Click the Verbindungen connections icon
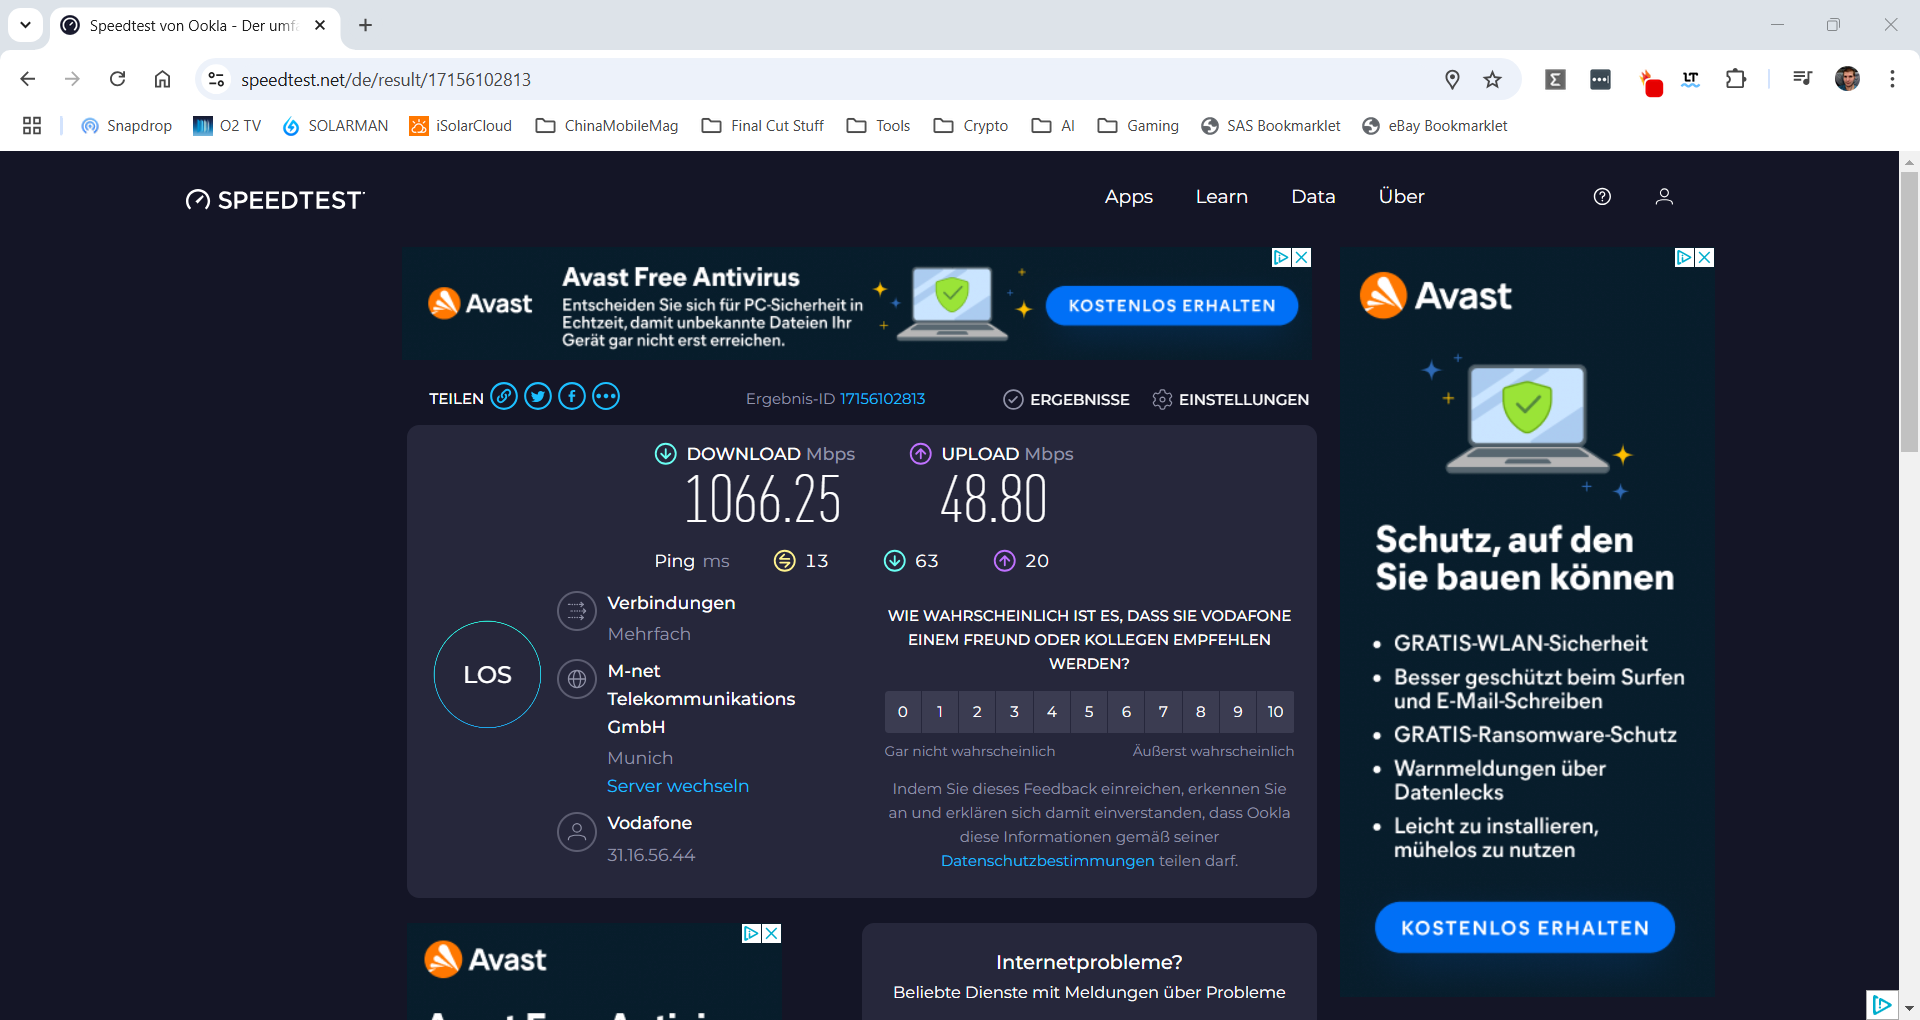 577,612
